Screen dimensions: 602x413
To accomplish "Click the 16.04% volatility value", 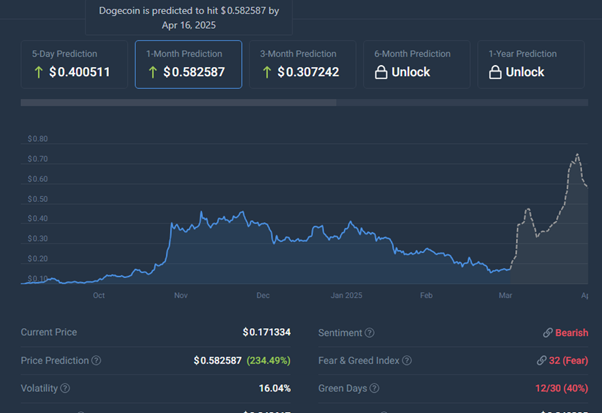I will click(275, 388).
